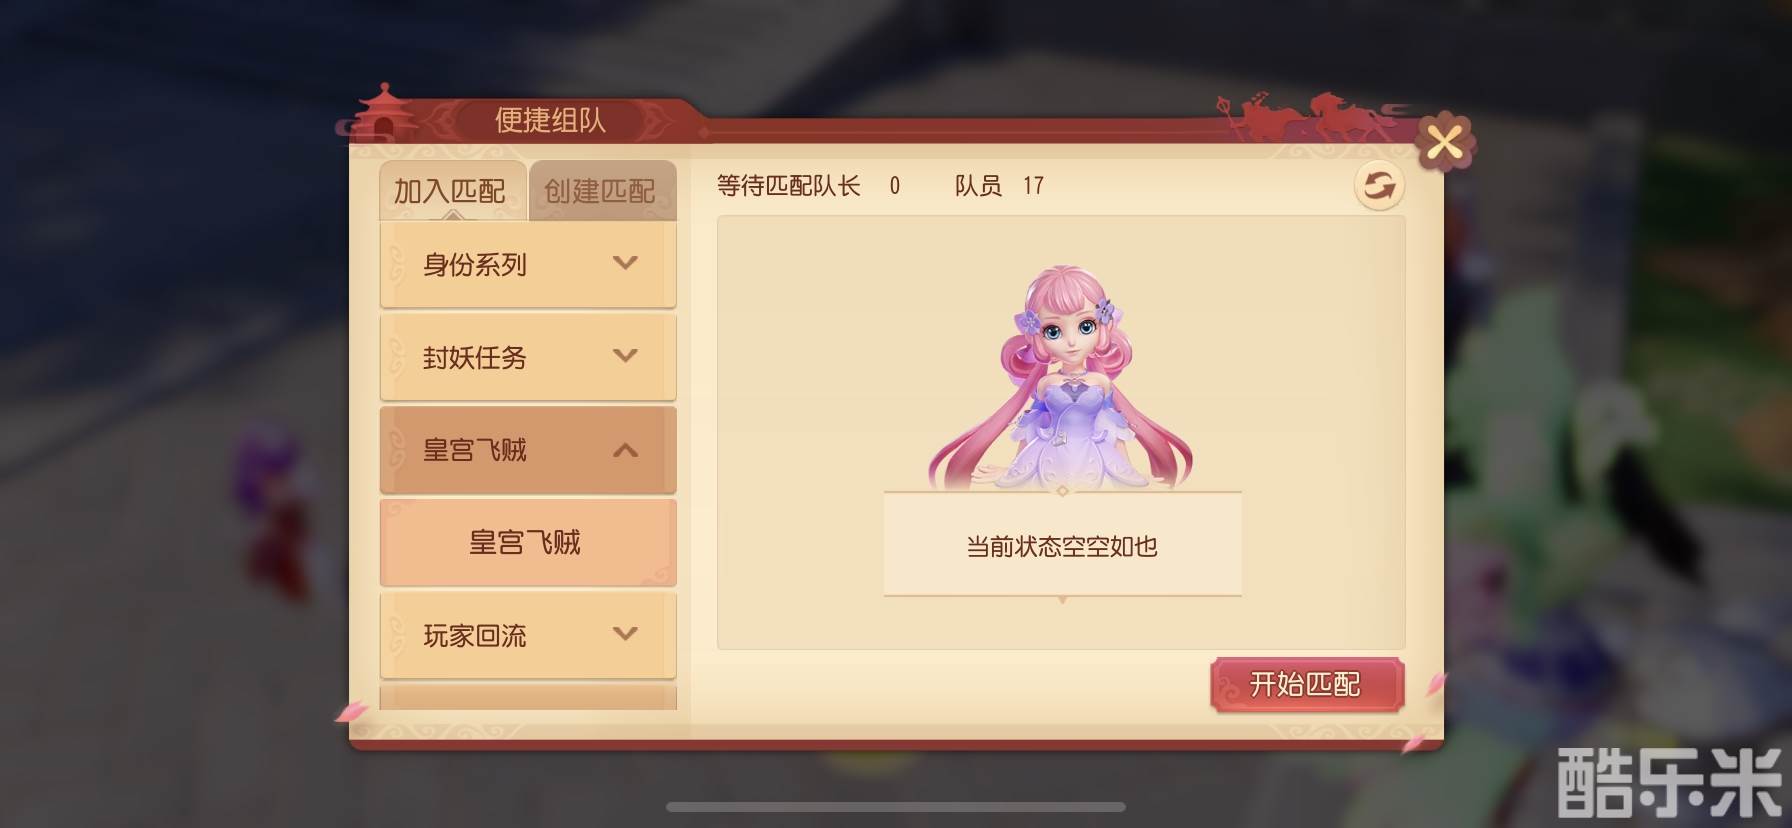Open the 玩家回流 category
The width and height of the screenshot is (1792, 828).
point(528,635)
